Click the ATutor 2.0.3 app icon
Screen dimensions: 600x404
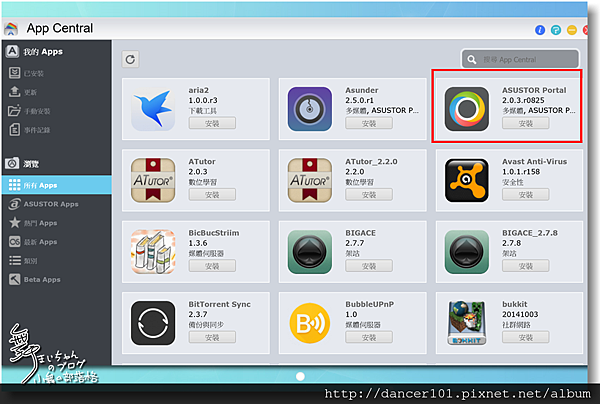click(x=153, y=180)
